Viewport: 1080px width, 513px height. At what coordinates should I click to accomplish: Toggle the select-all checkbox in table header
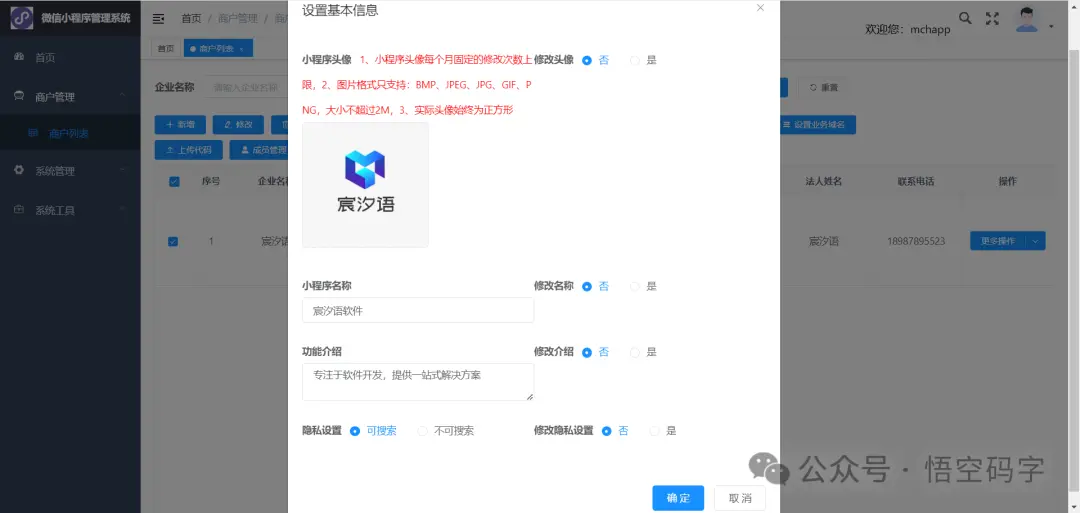point(174,182)
